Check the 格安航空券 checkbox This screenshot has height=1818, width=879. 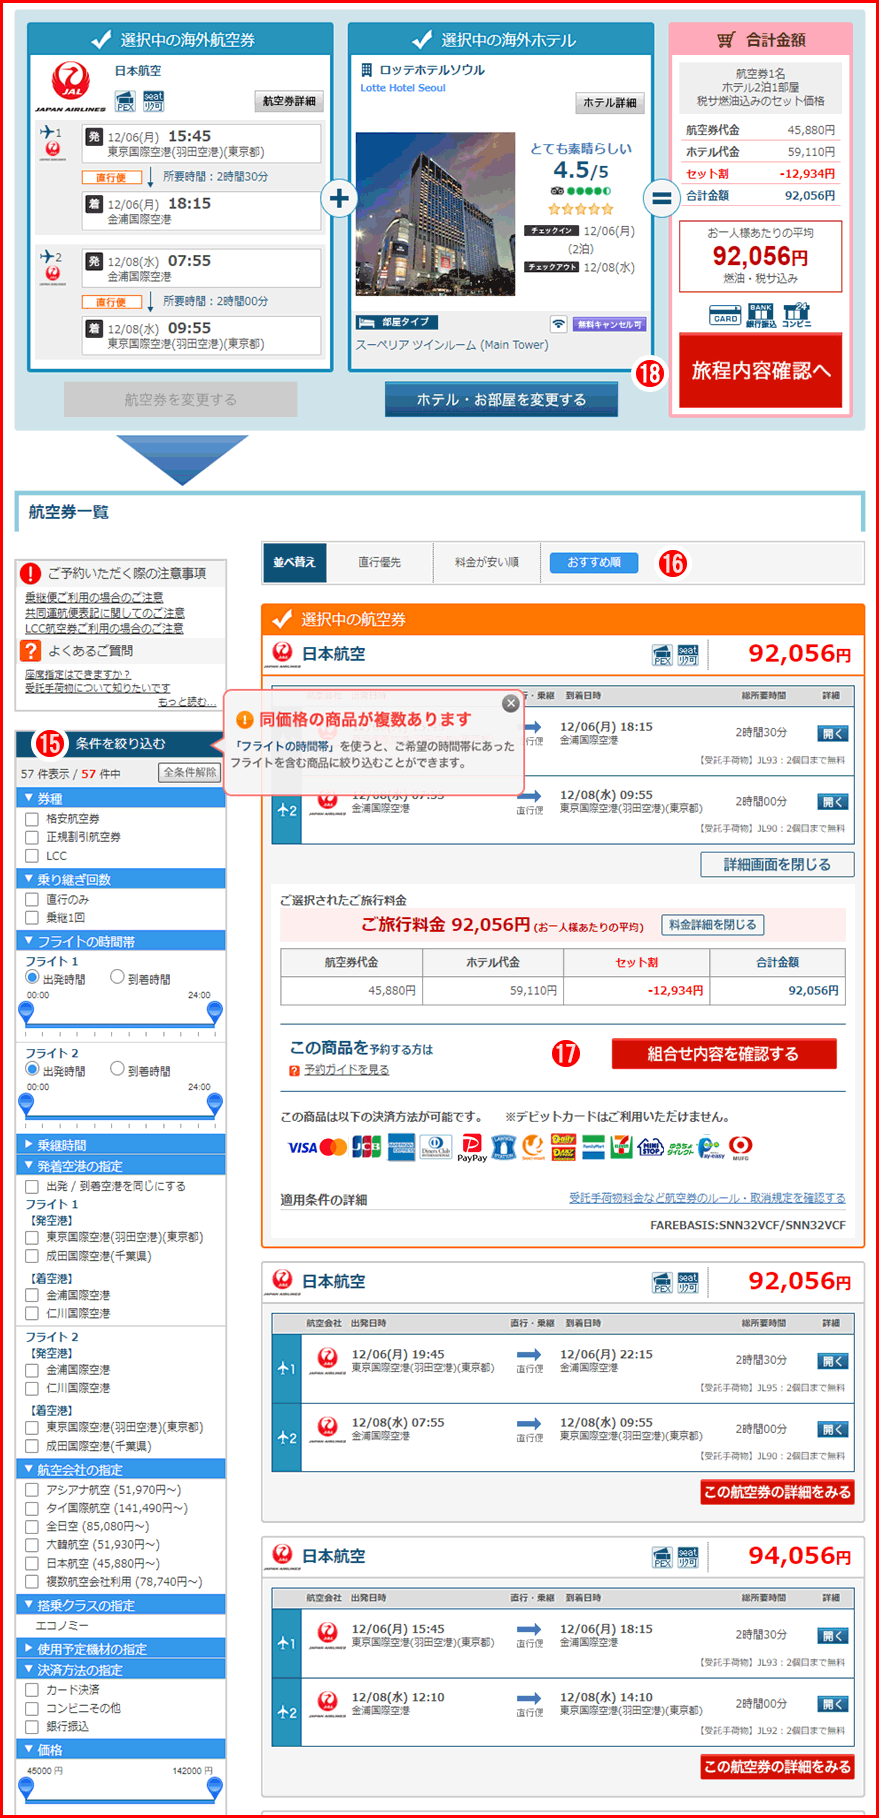coord(32,819)
